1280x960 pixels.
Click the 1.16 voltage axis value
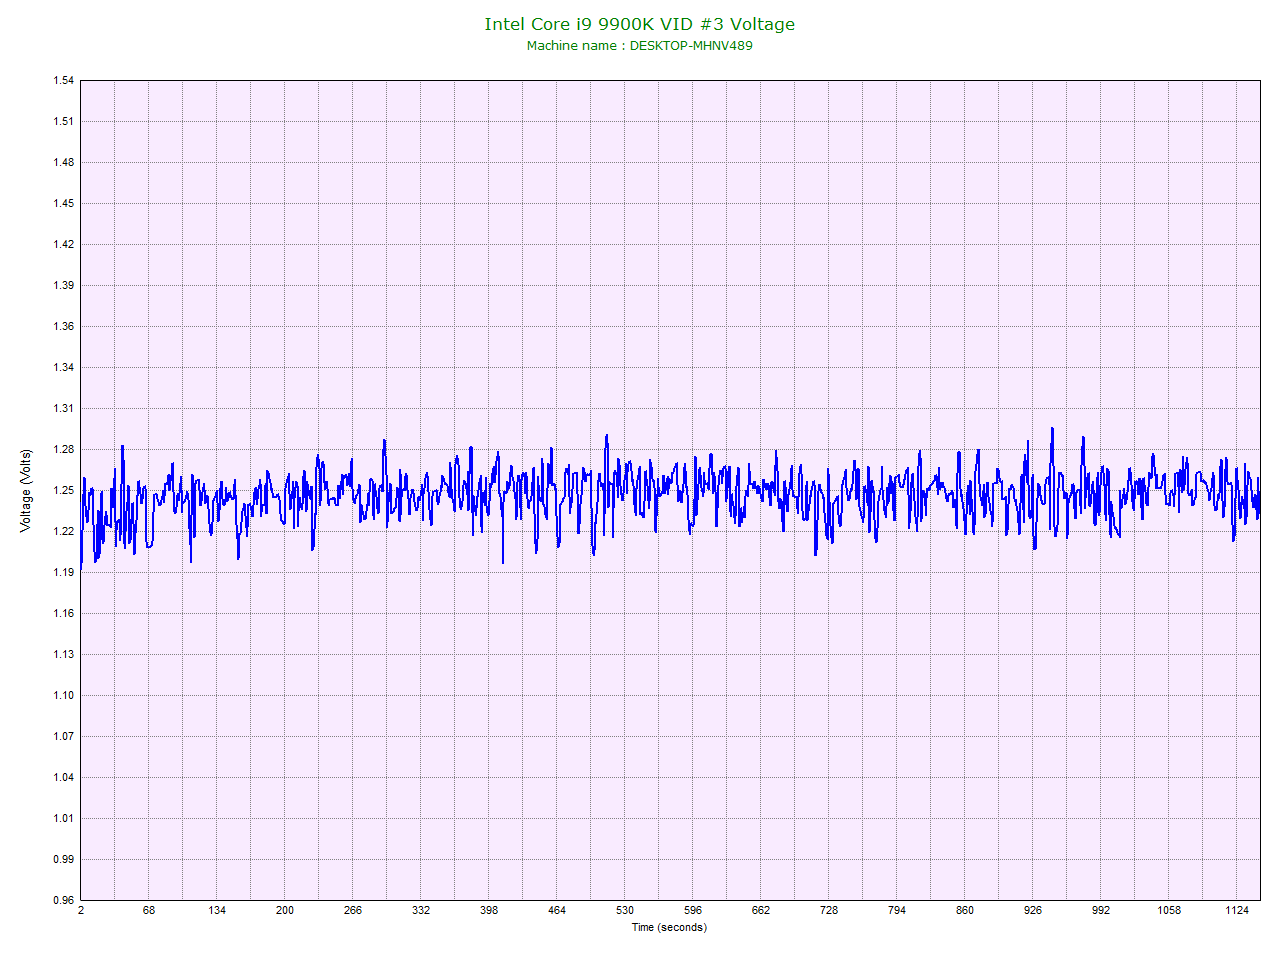click(63, 614)
